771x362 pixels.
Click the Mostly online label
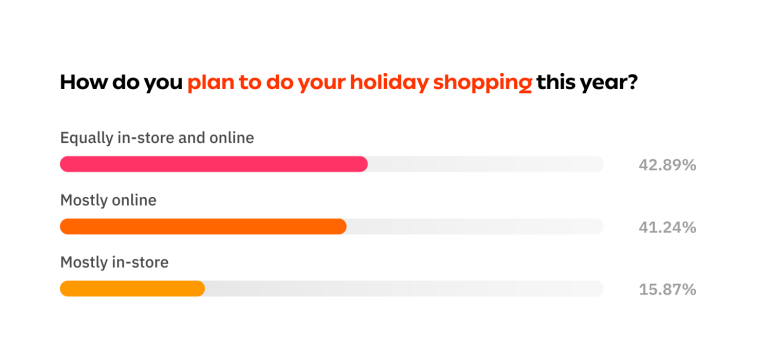(x=108, y=200)
